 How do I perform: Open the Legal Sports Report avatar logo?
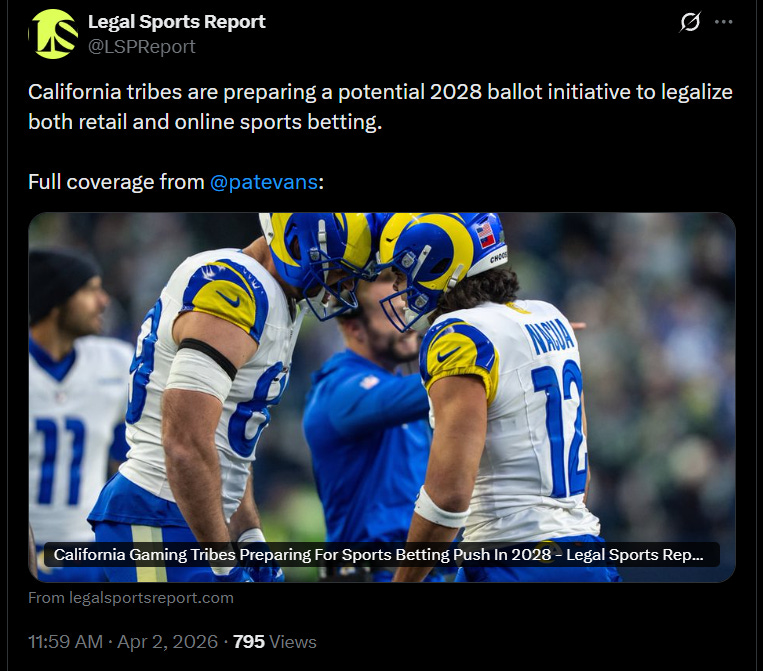[x=54, y=34]
